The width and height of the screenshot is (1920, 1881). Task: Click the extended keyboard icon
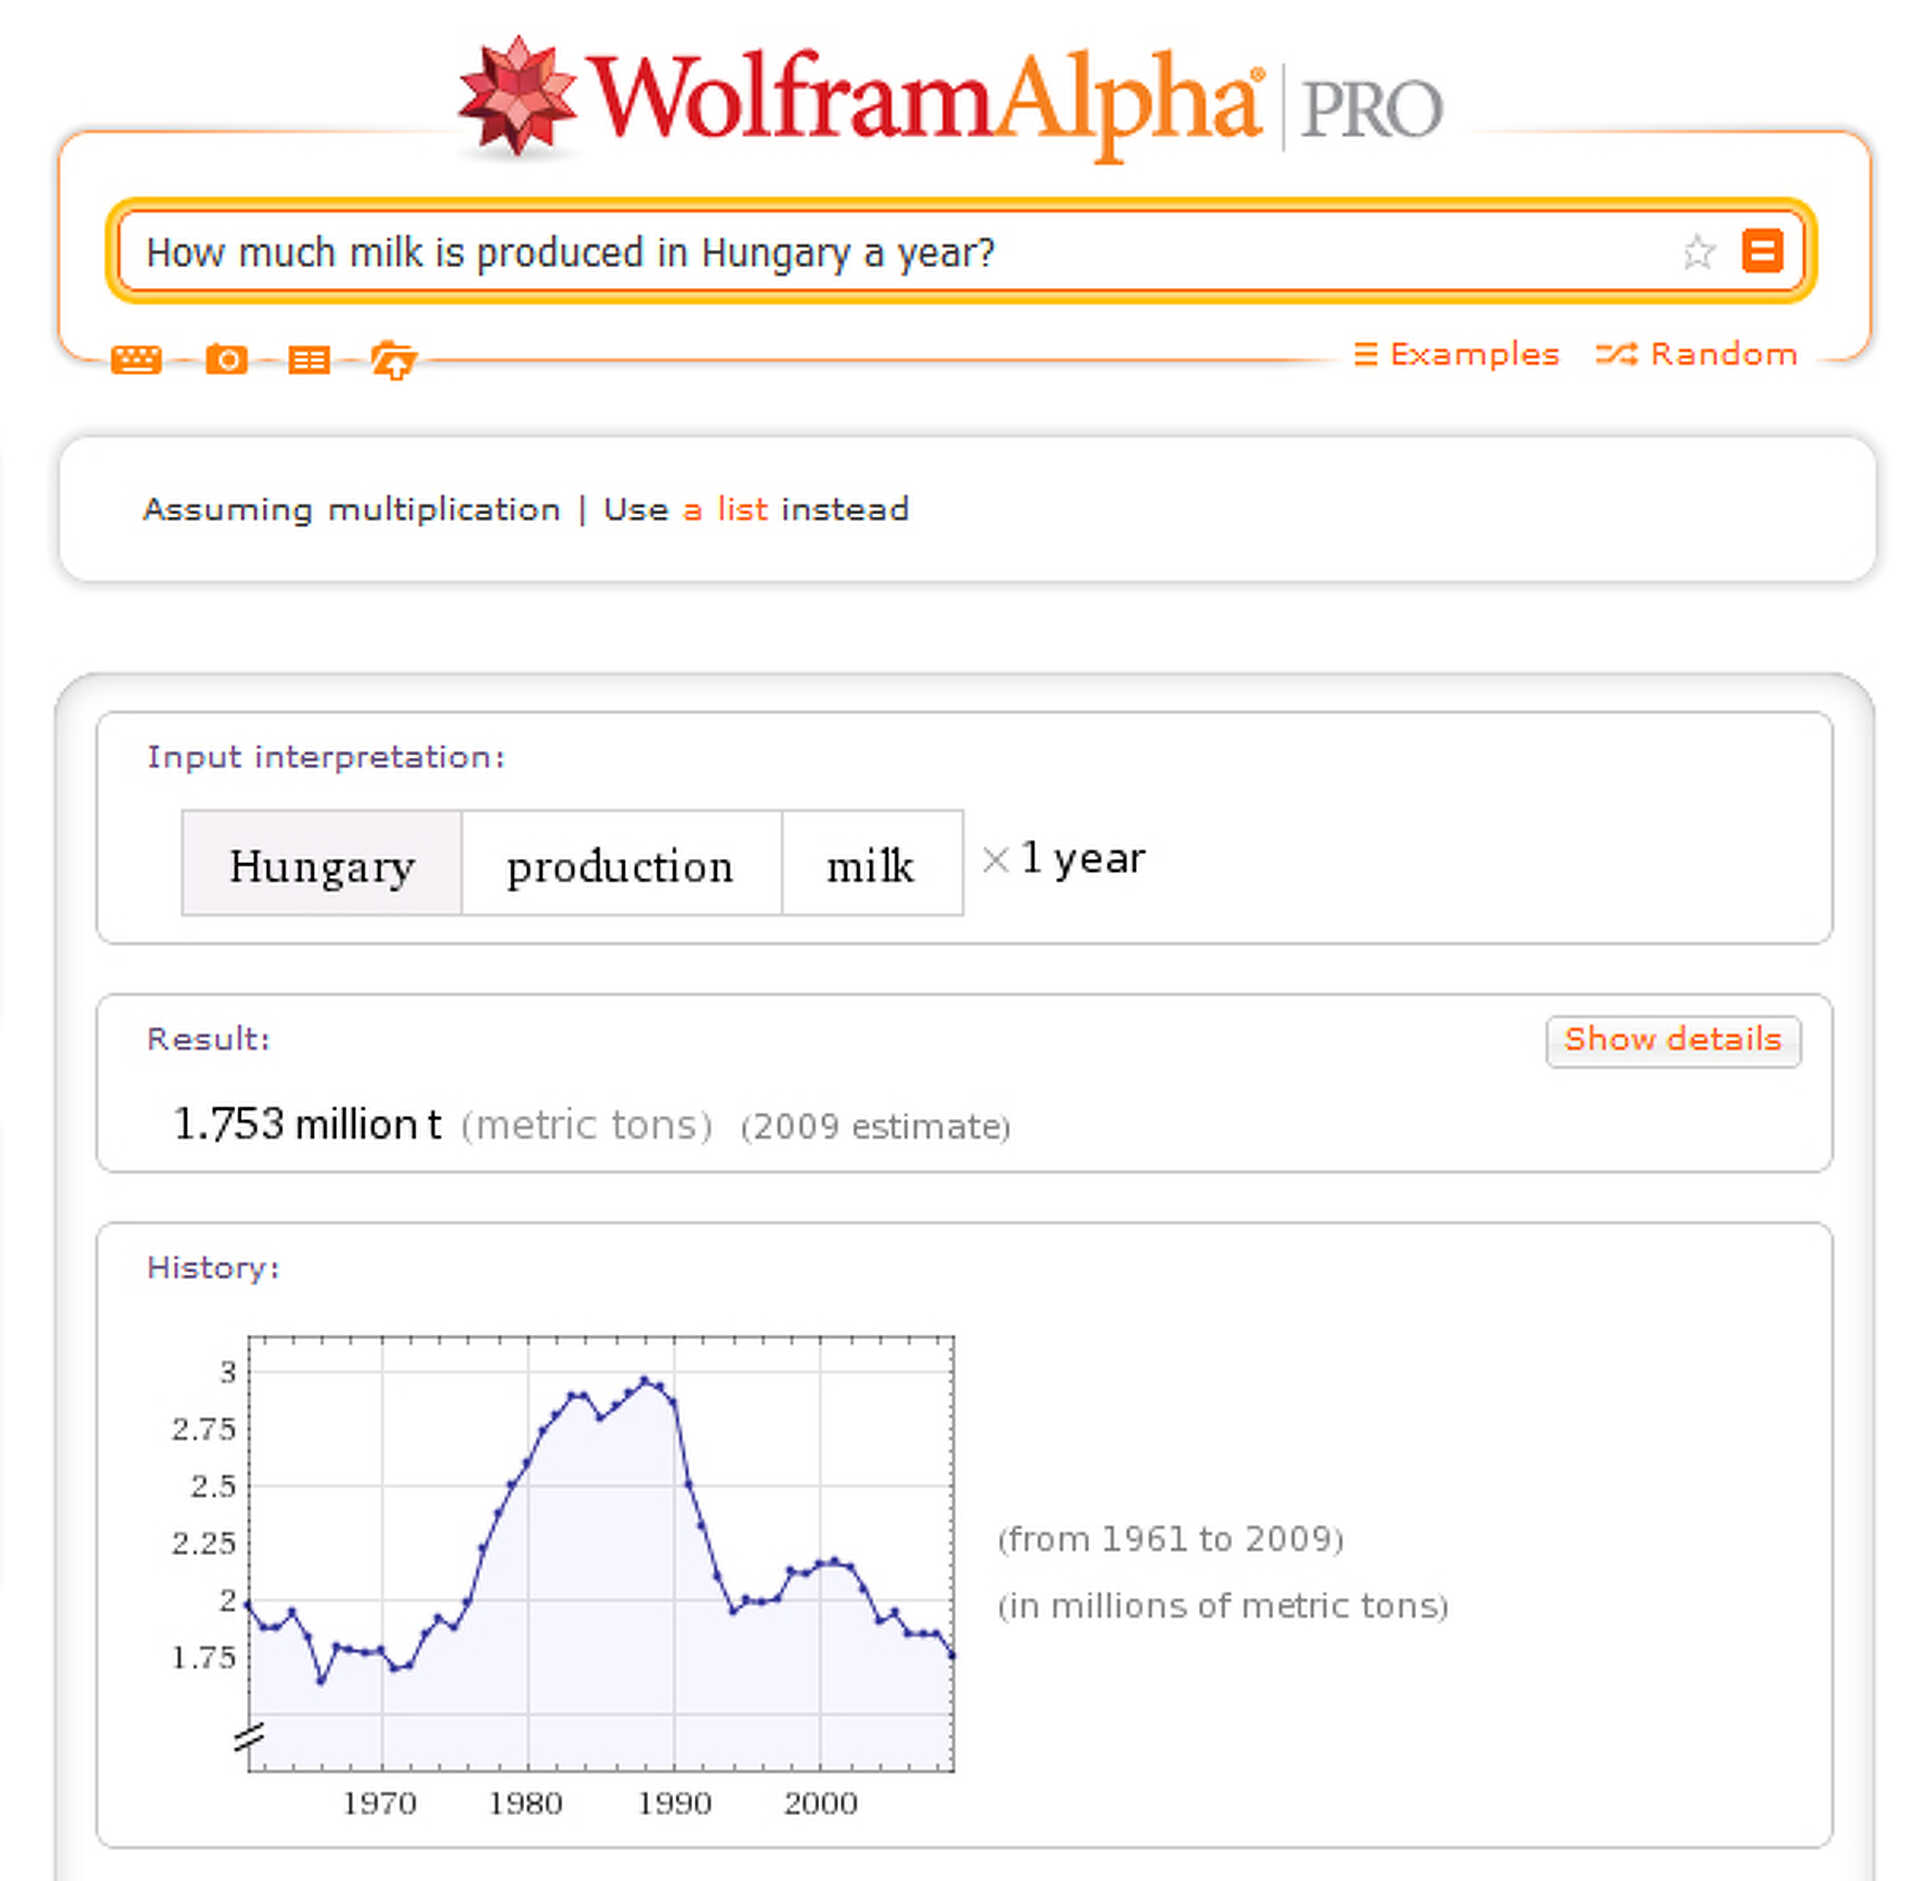tap(136, 359)
